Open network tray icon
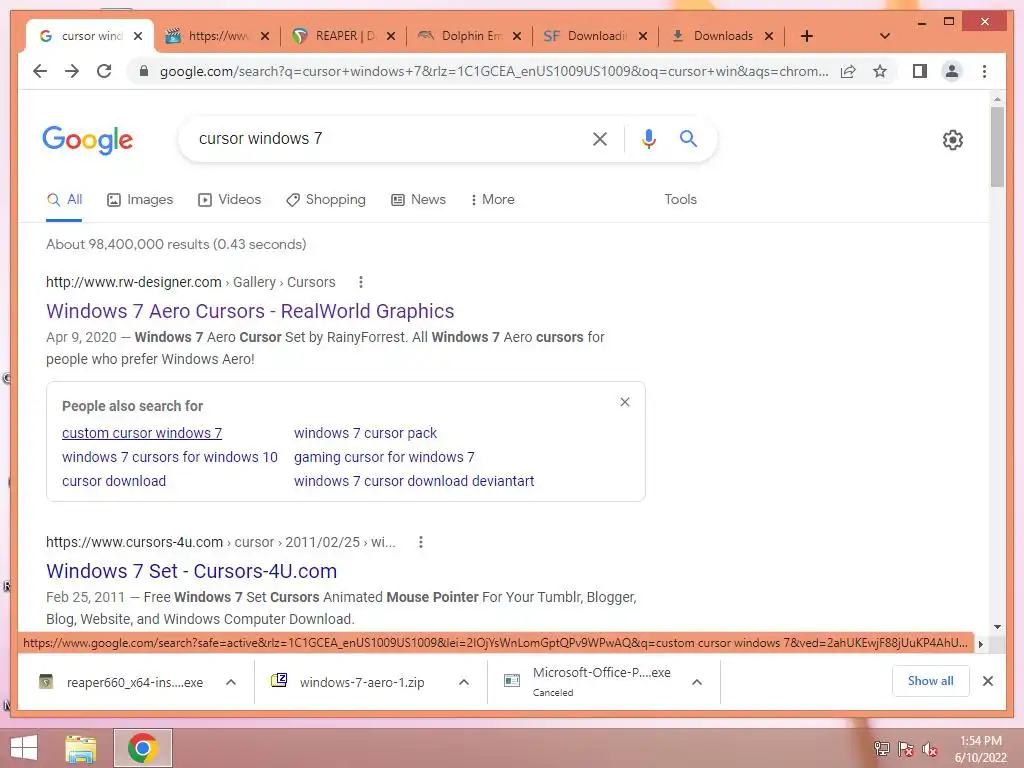 (x=882, y=749)
